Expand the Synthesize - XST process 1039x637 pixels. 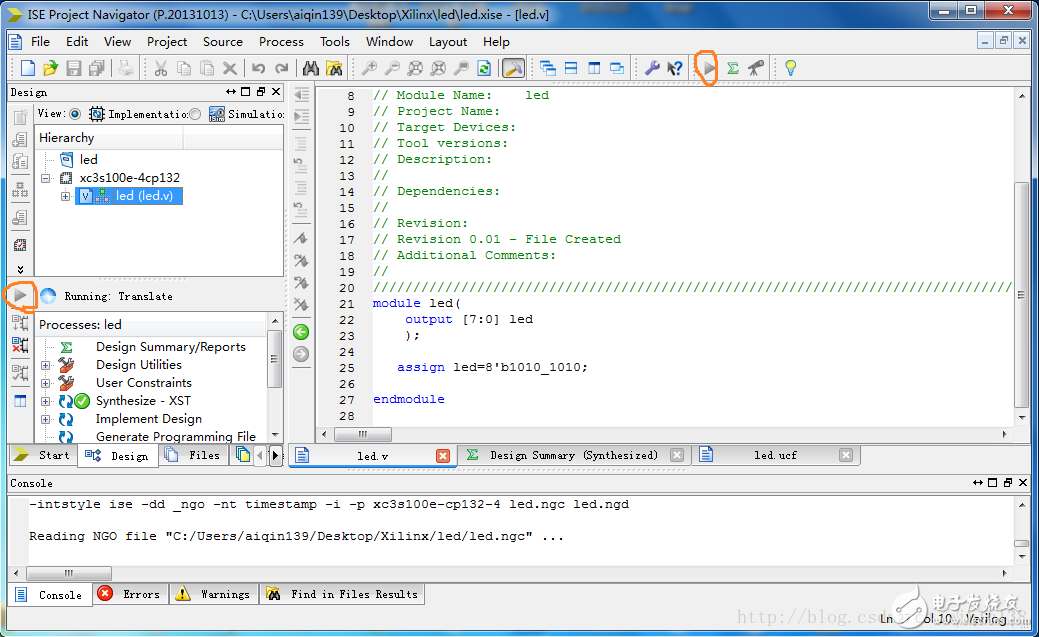point(44,400)
